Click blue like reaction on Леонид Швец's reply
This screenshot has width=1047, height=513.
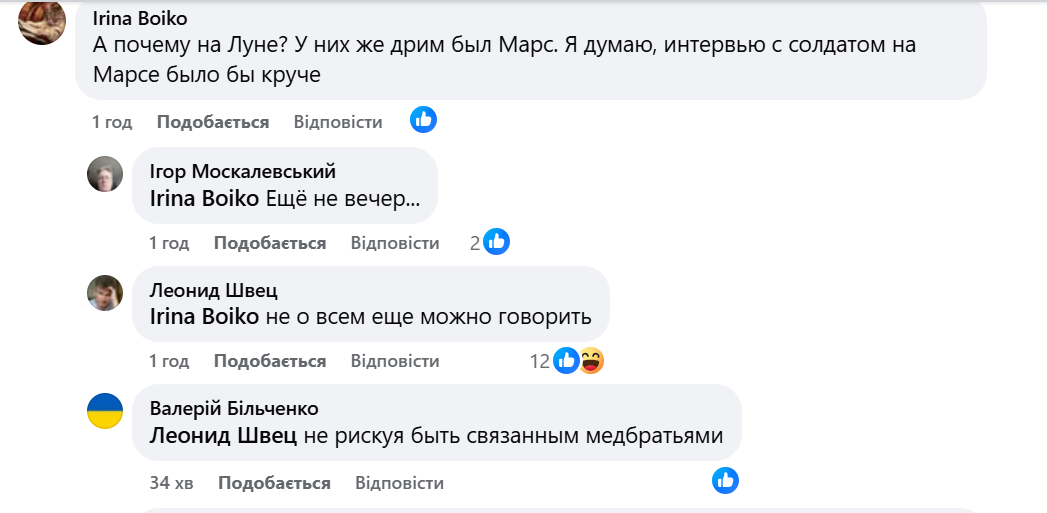[x=566, y=361]
